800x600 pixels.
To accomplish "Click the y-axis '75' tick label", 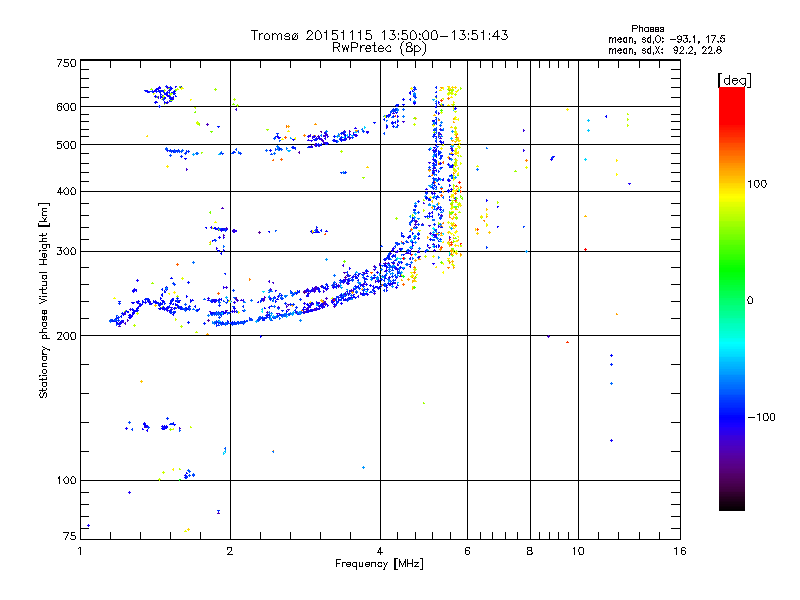I will pyautogui.click(x=70, y=536).
